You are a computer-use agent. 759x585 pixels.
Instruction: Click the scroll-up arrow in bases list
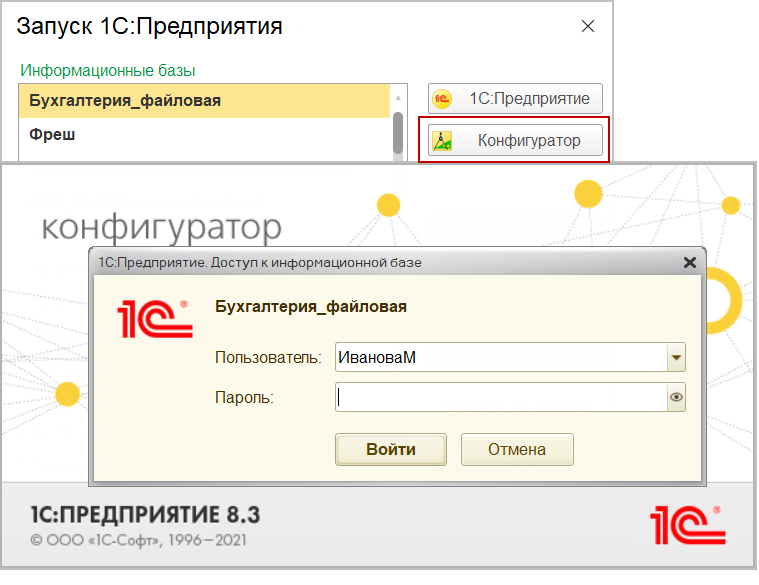tap(398, 98)
